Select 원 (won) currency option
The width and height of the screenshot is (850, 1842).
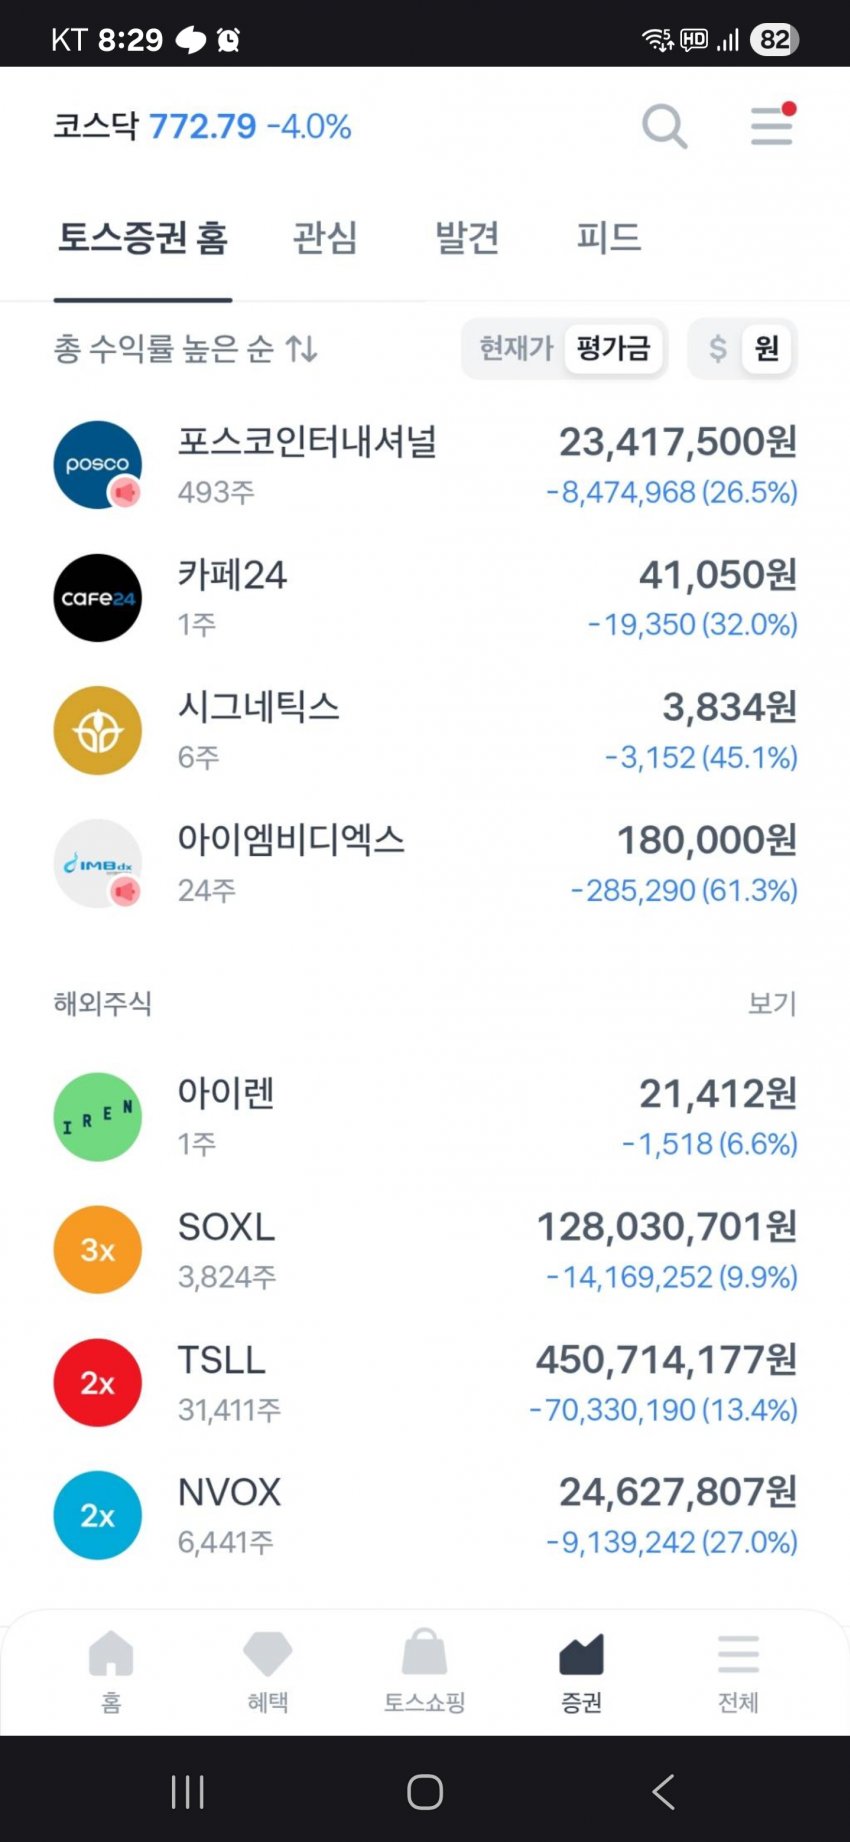(767, 348)
